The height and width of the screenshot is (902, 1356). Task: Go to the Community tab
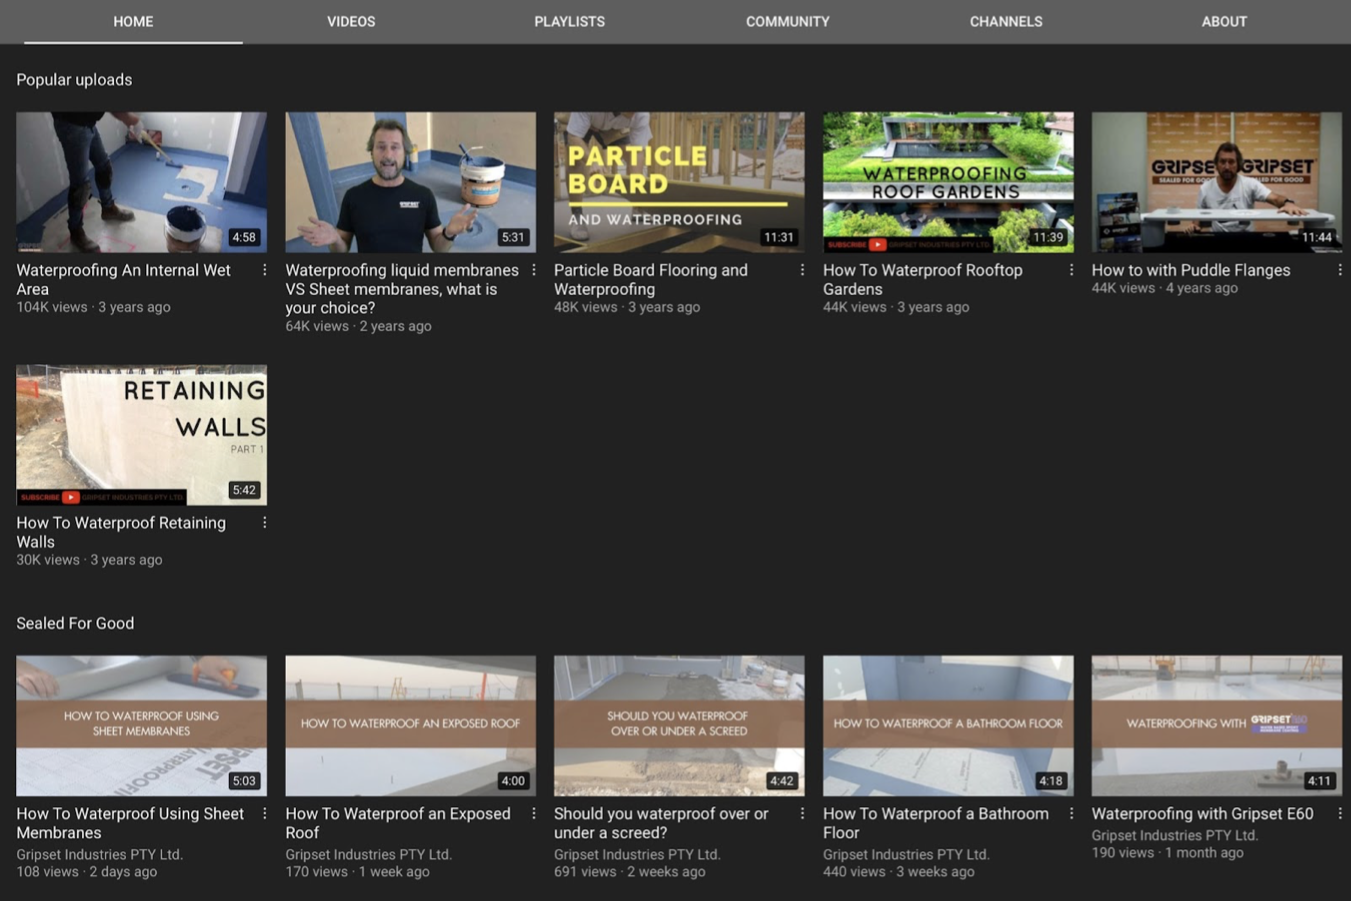pos(787,21)
